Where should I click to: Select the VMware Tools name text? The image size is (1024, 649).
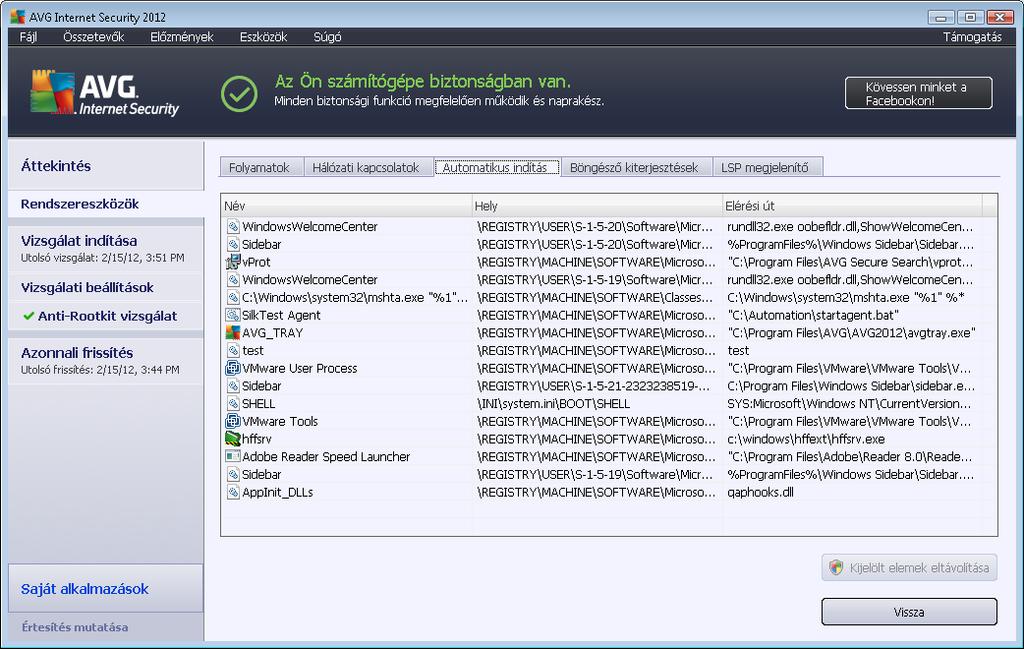click(280, 421)
